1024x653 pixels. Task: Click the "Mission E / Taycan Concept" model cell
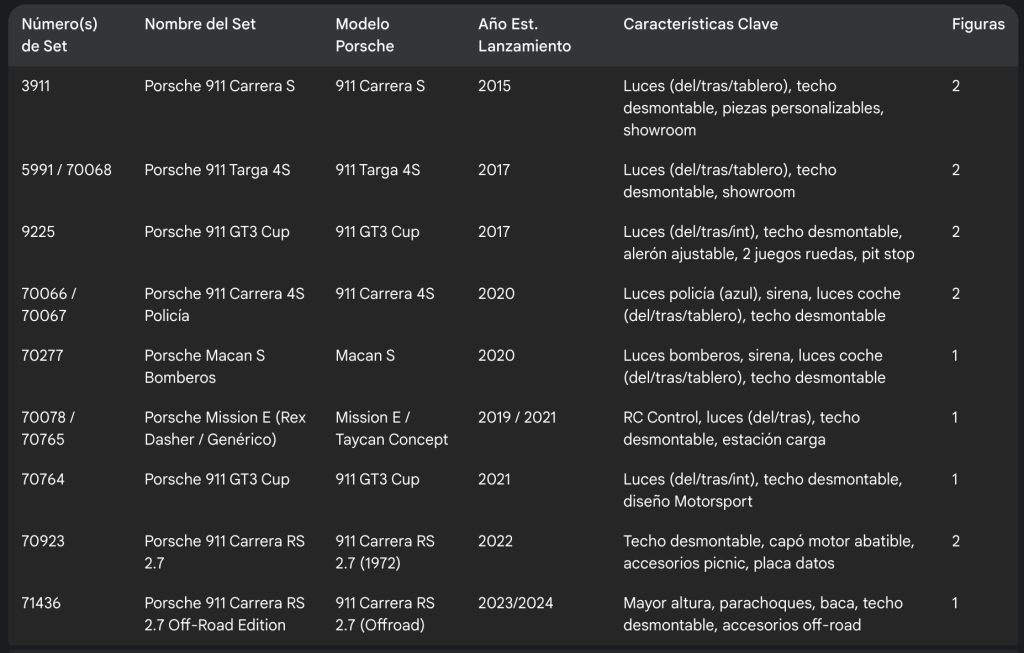point(391,428)
